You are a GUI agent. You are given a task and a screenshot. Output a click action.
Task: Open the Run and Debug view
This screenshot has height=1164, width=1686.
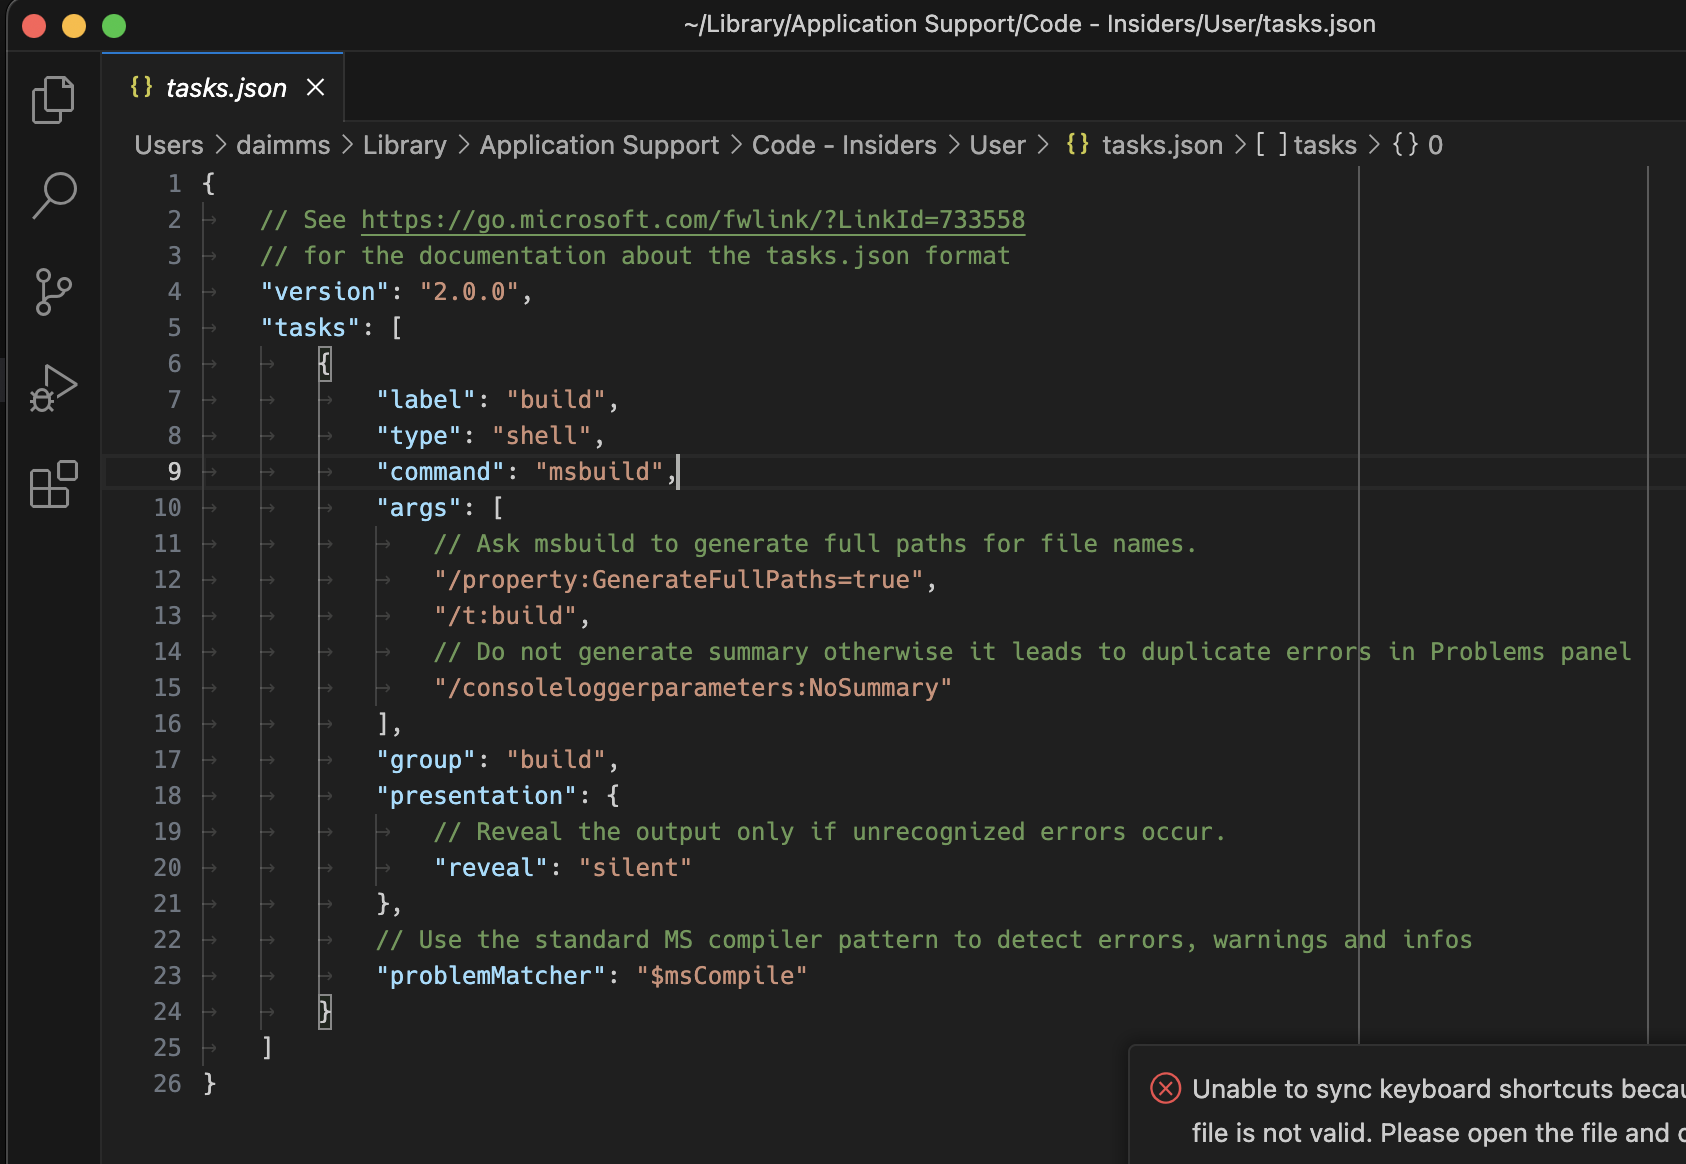(x=53, y=388)
